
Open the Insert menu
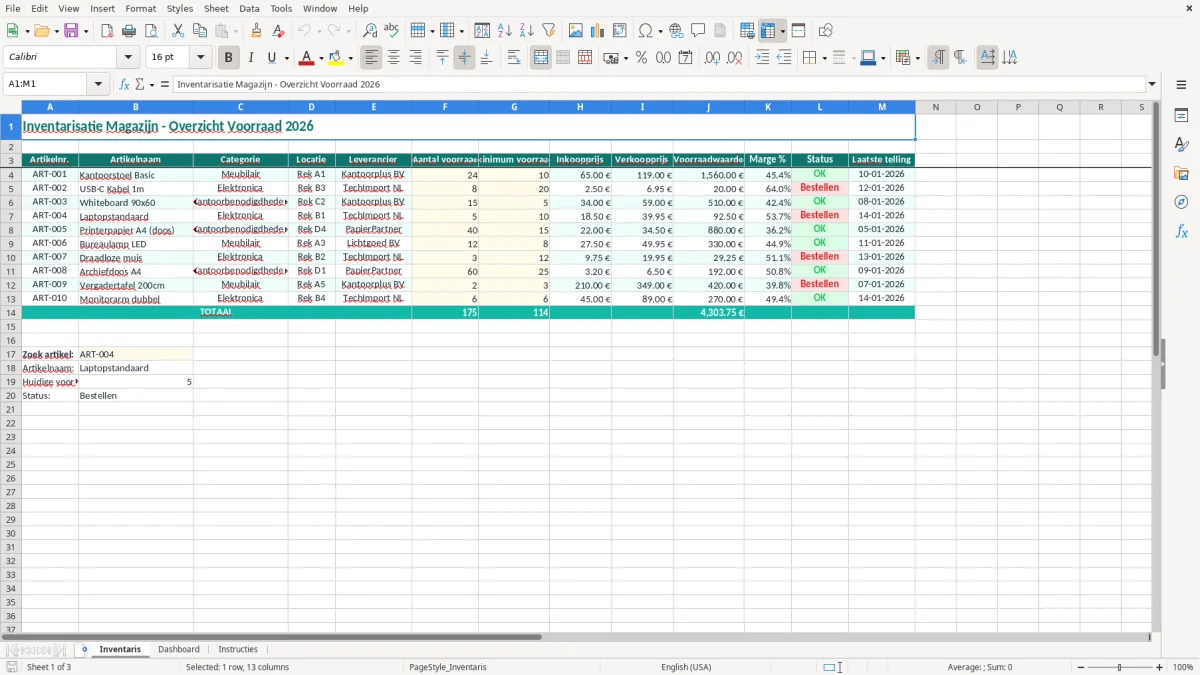click(102, 8)
